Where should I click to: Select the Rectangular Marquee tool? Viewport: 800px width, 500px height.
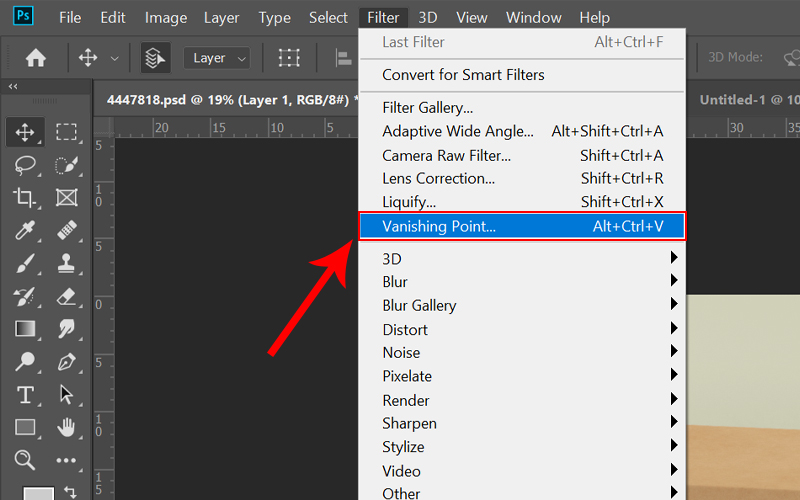pyautogui.click(x=66, y=132)
